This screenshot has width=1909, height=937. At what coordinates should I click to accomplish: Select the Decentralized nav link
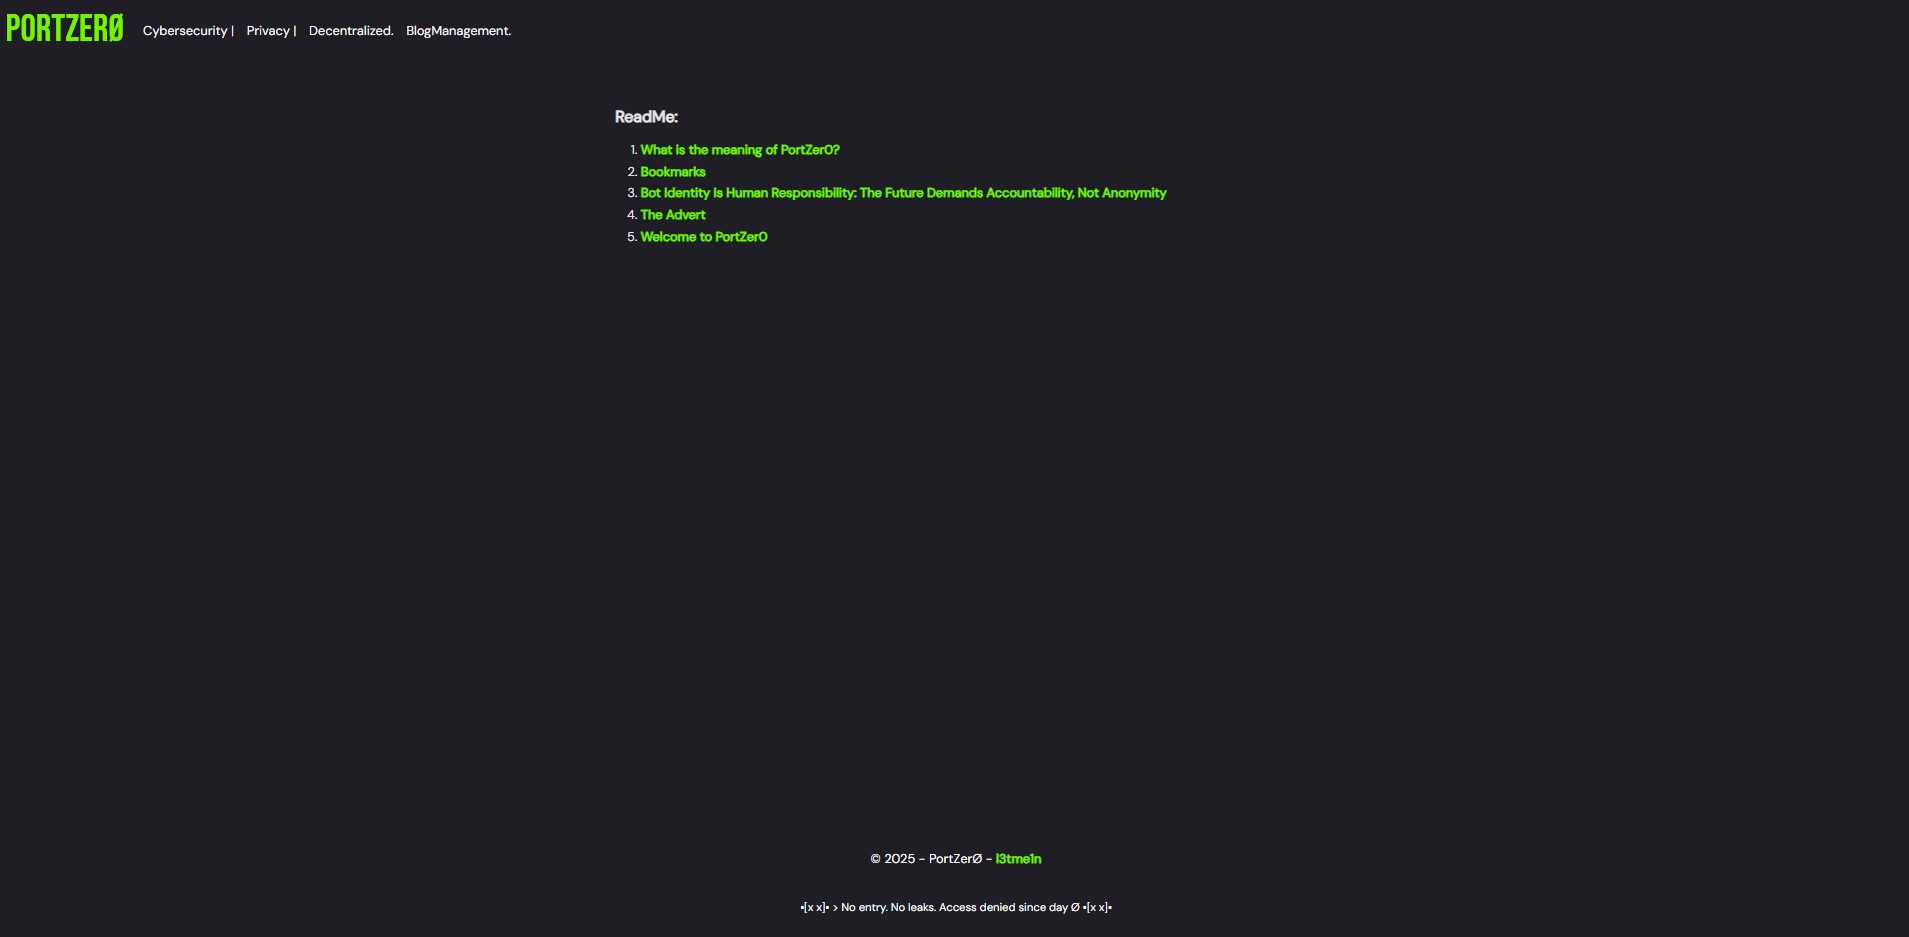350,31
